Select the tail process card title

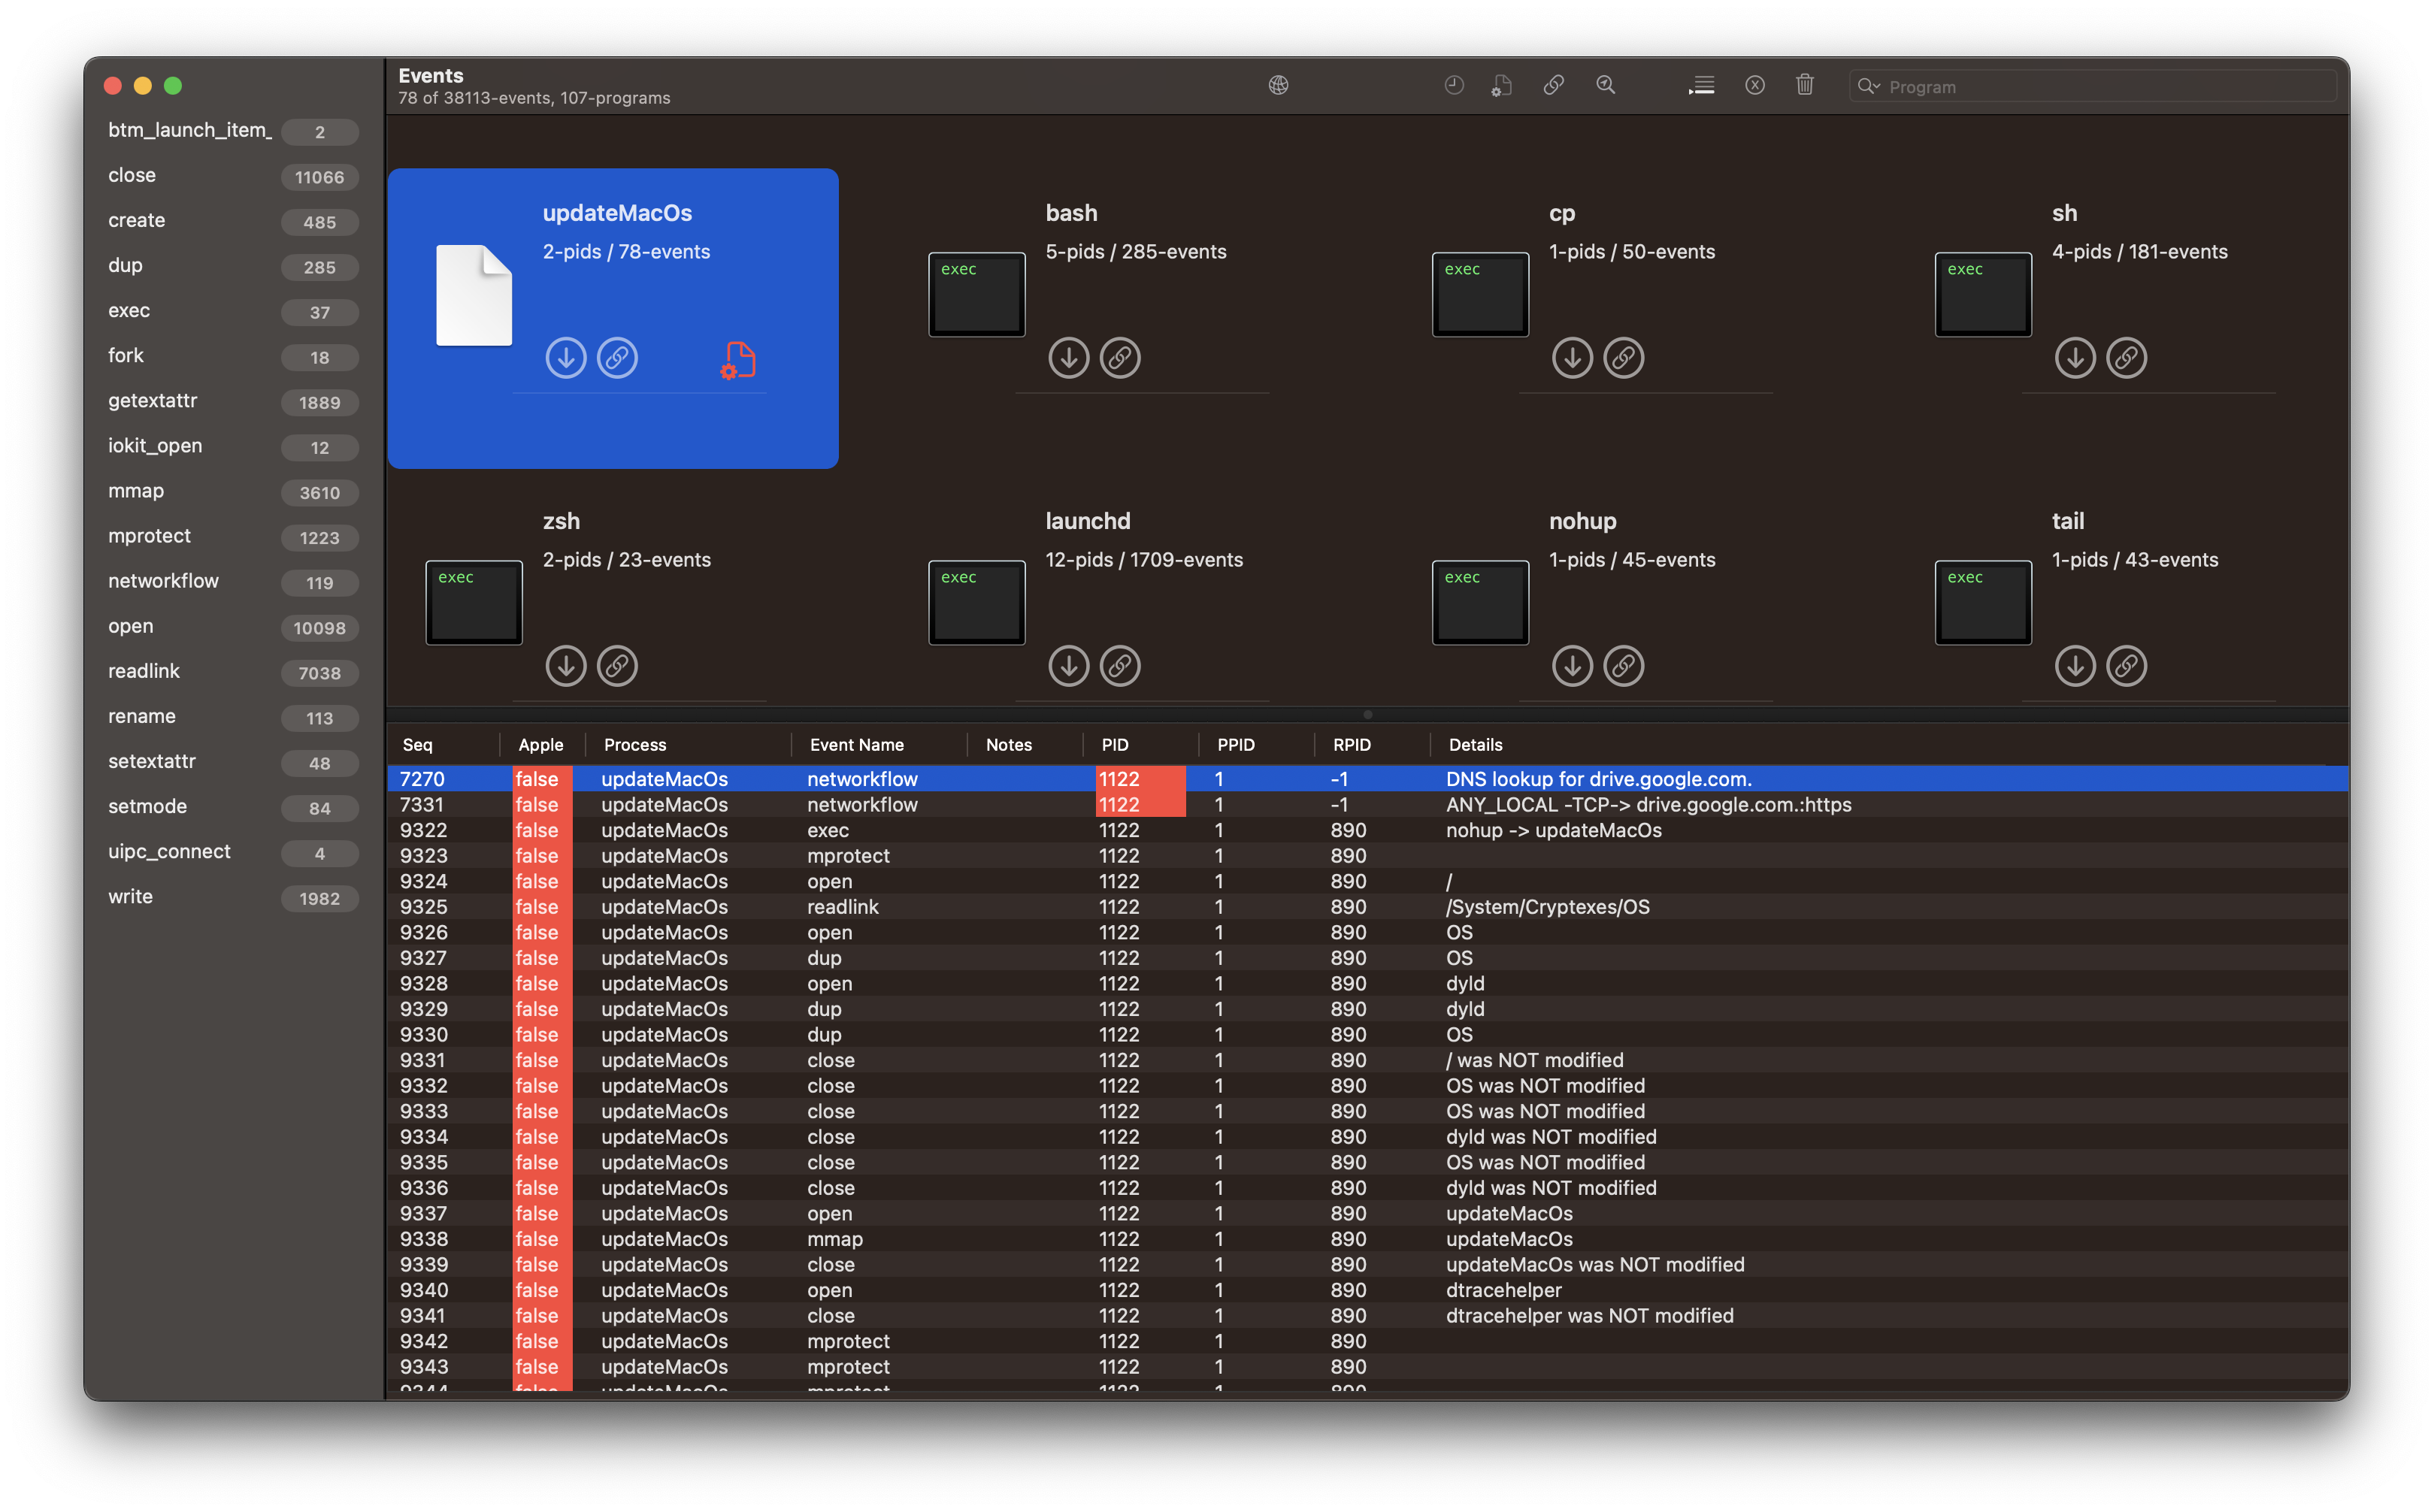pyautogui.click(x=2068, y=521)
